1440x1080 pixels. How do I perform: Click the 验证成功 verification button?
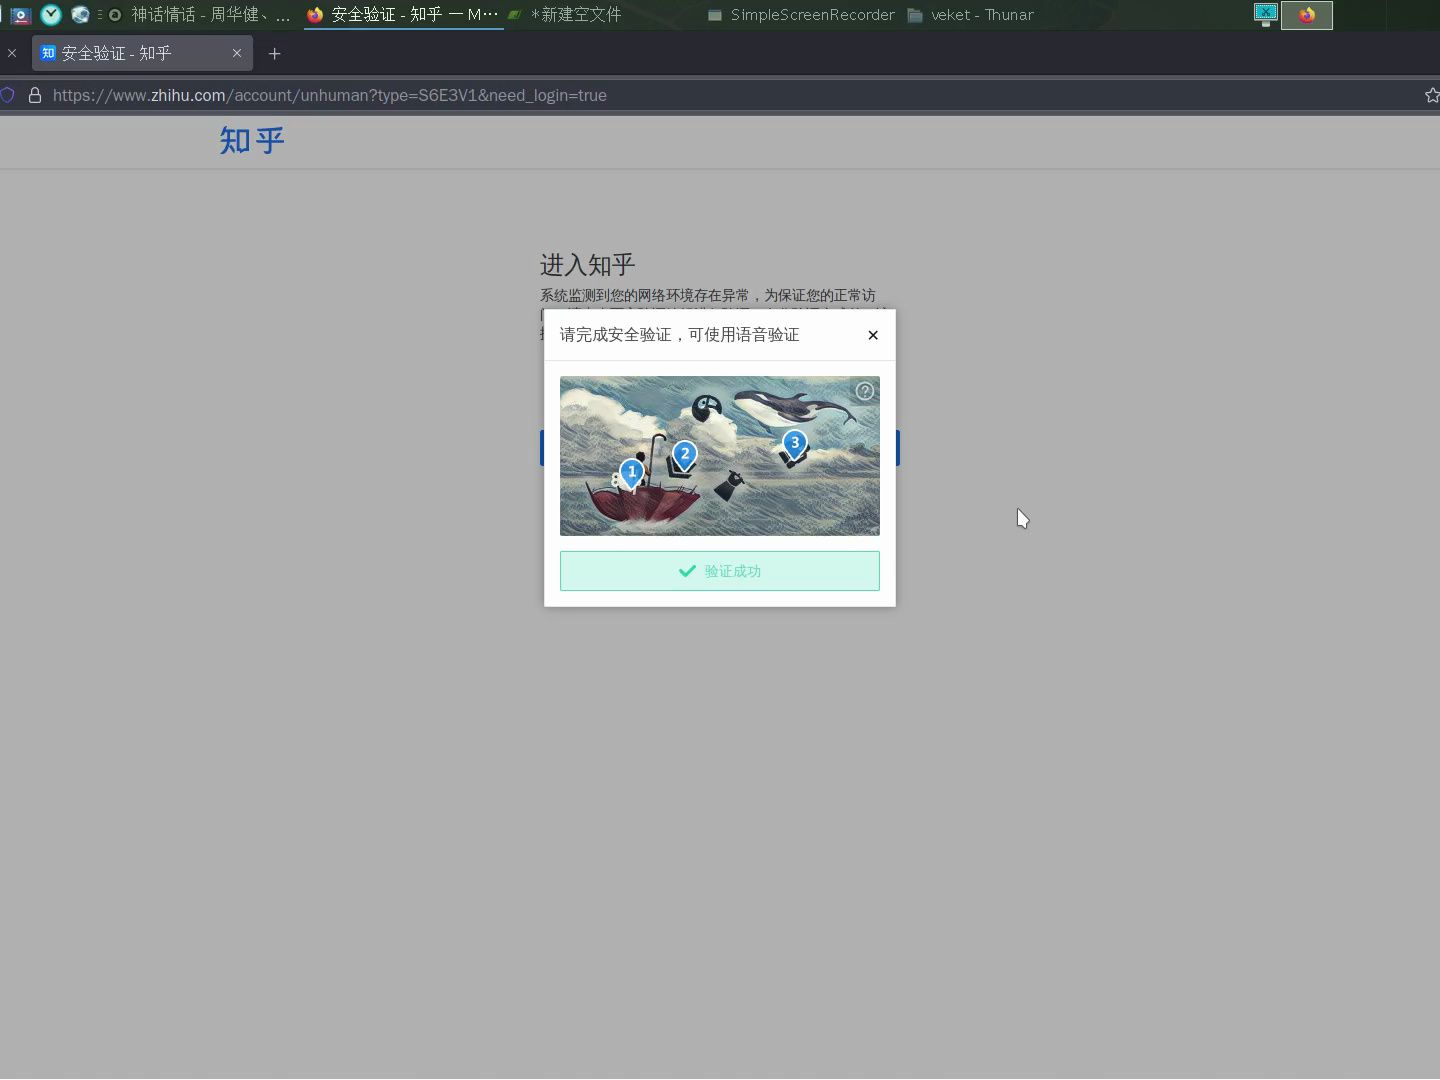(720, 571)
